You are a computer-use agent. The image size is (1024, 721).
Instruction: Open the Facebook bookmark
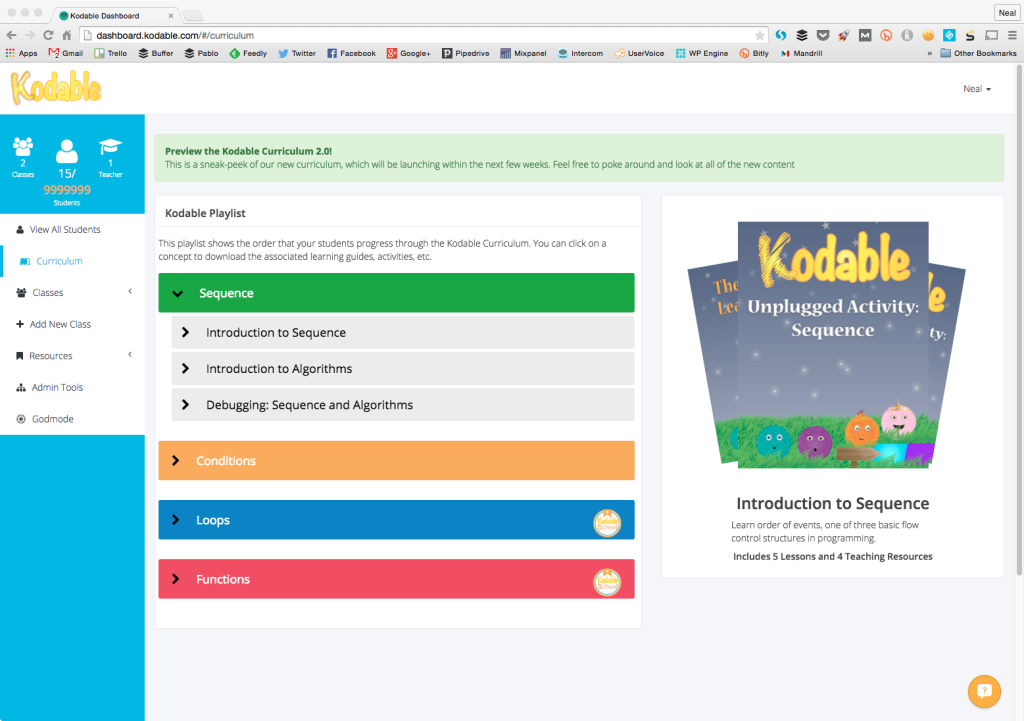[351, 54]
